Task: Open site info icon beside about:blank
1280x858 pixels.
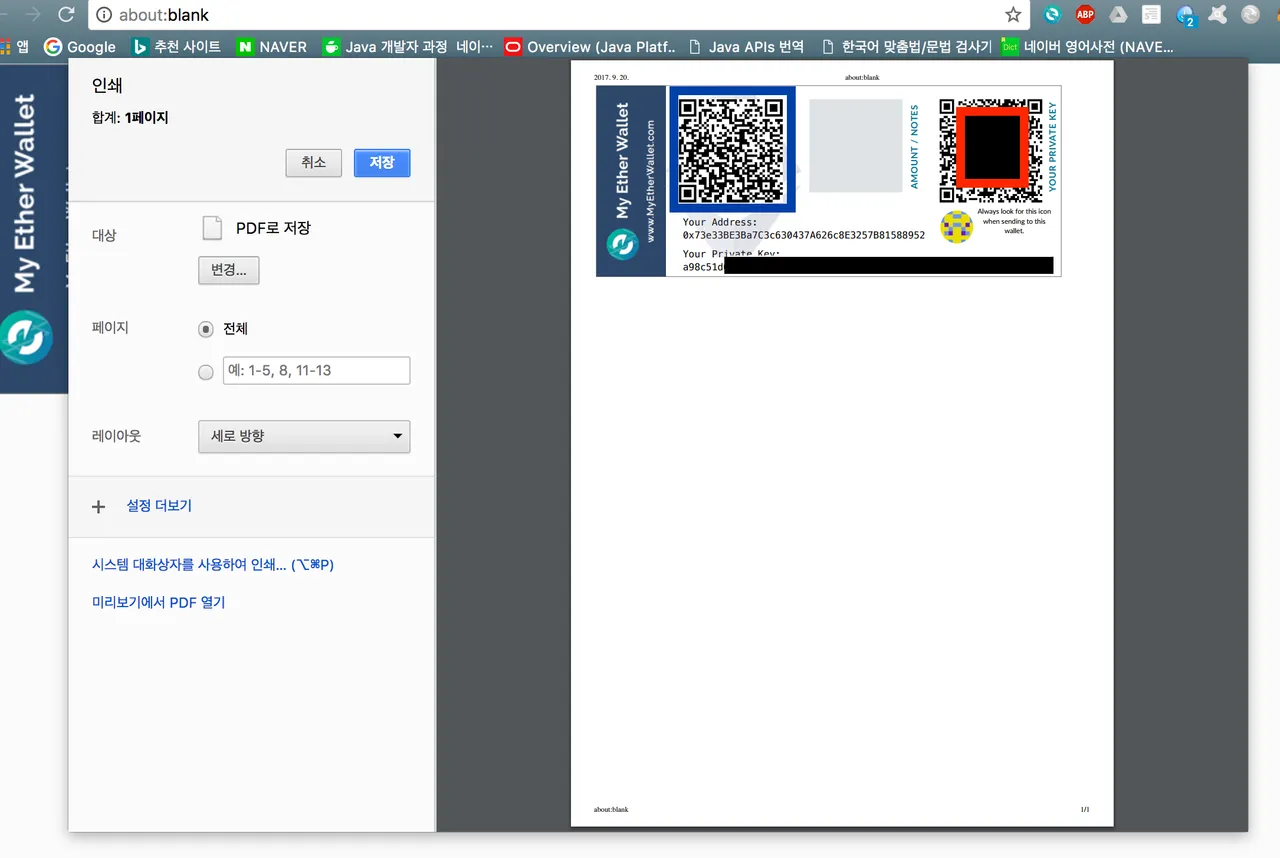Action: pyautogui.click(x=104, y=15)
